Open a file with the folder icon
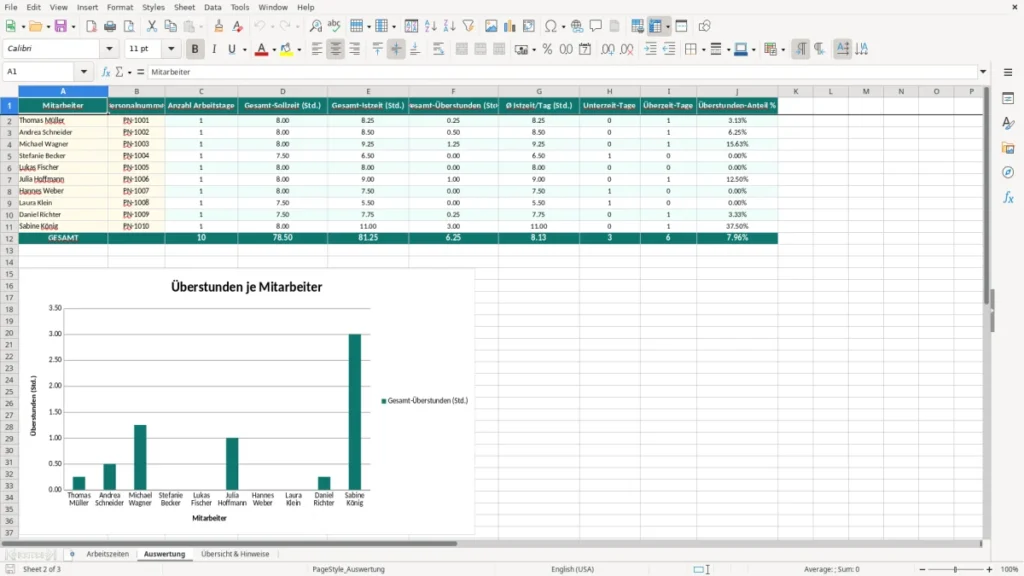Image resolution: width=1024 pixels, height=576 pixels. click(x=35, y=26)
